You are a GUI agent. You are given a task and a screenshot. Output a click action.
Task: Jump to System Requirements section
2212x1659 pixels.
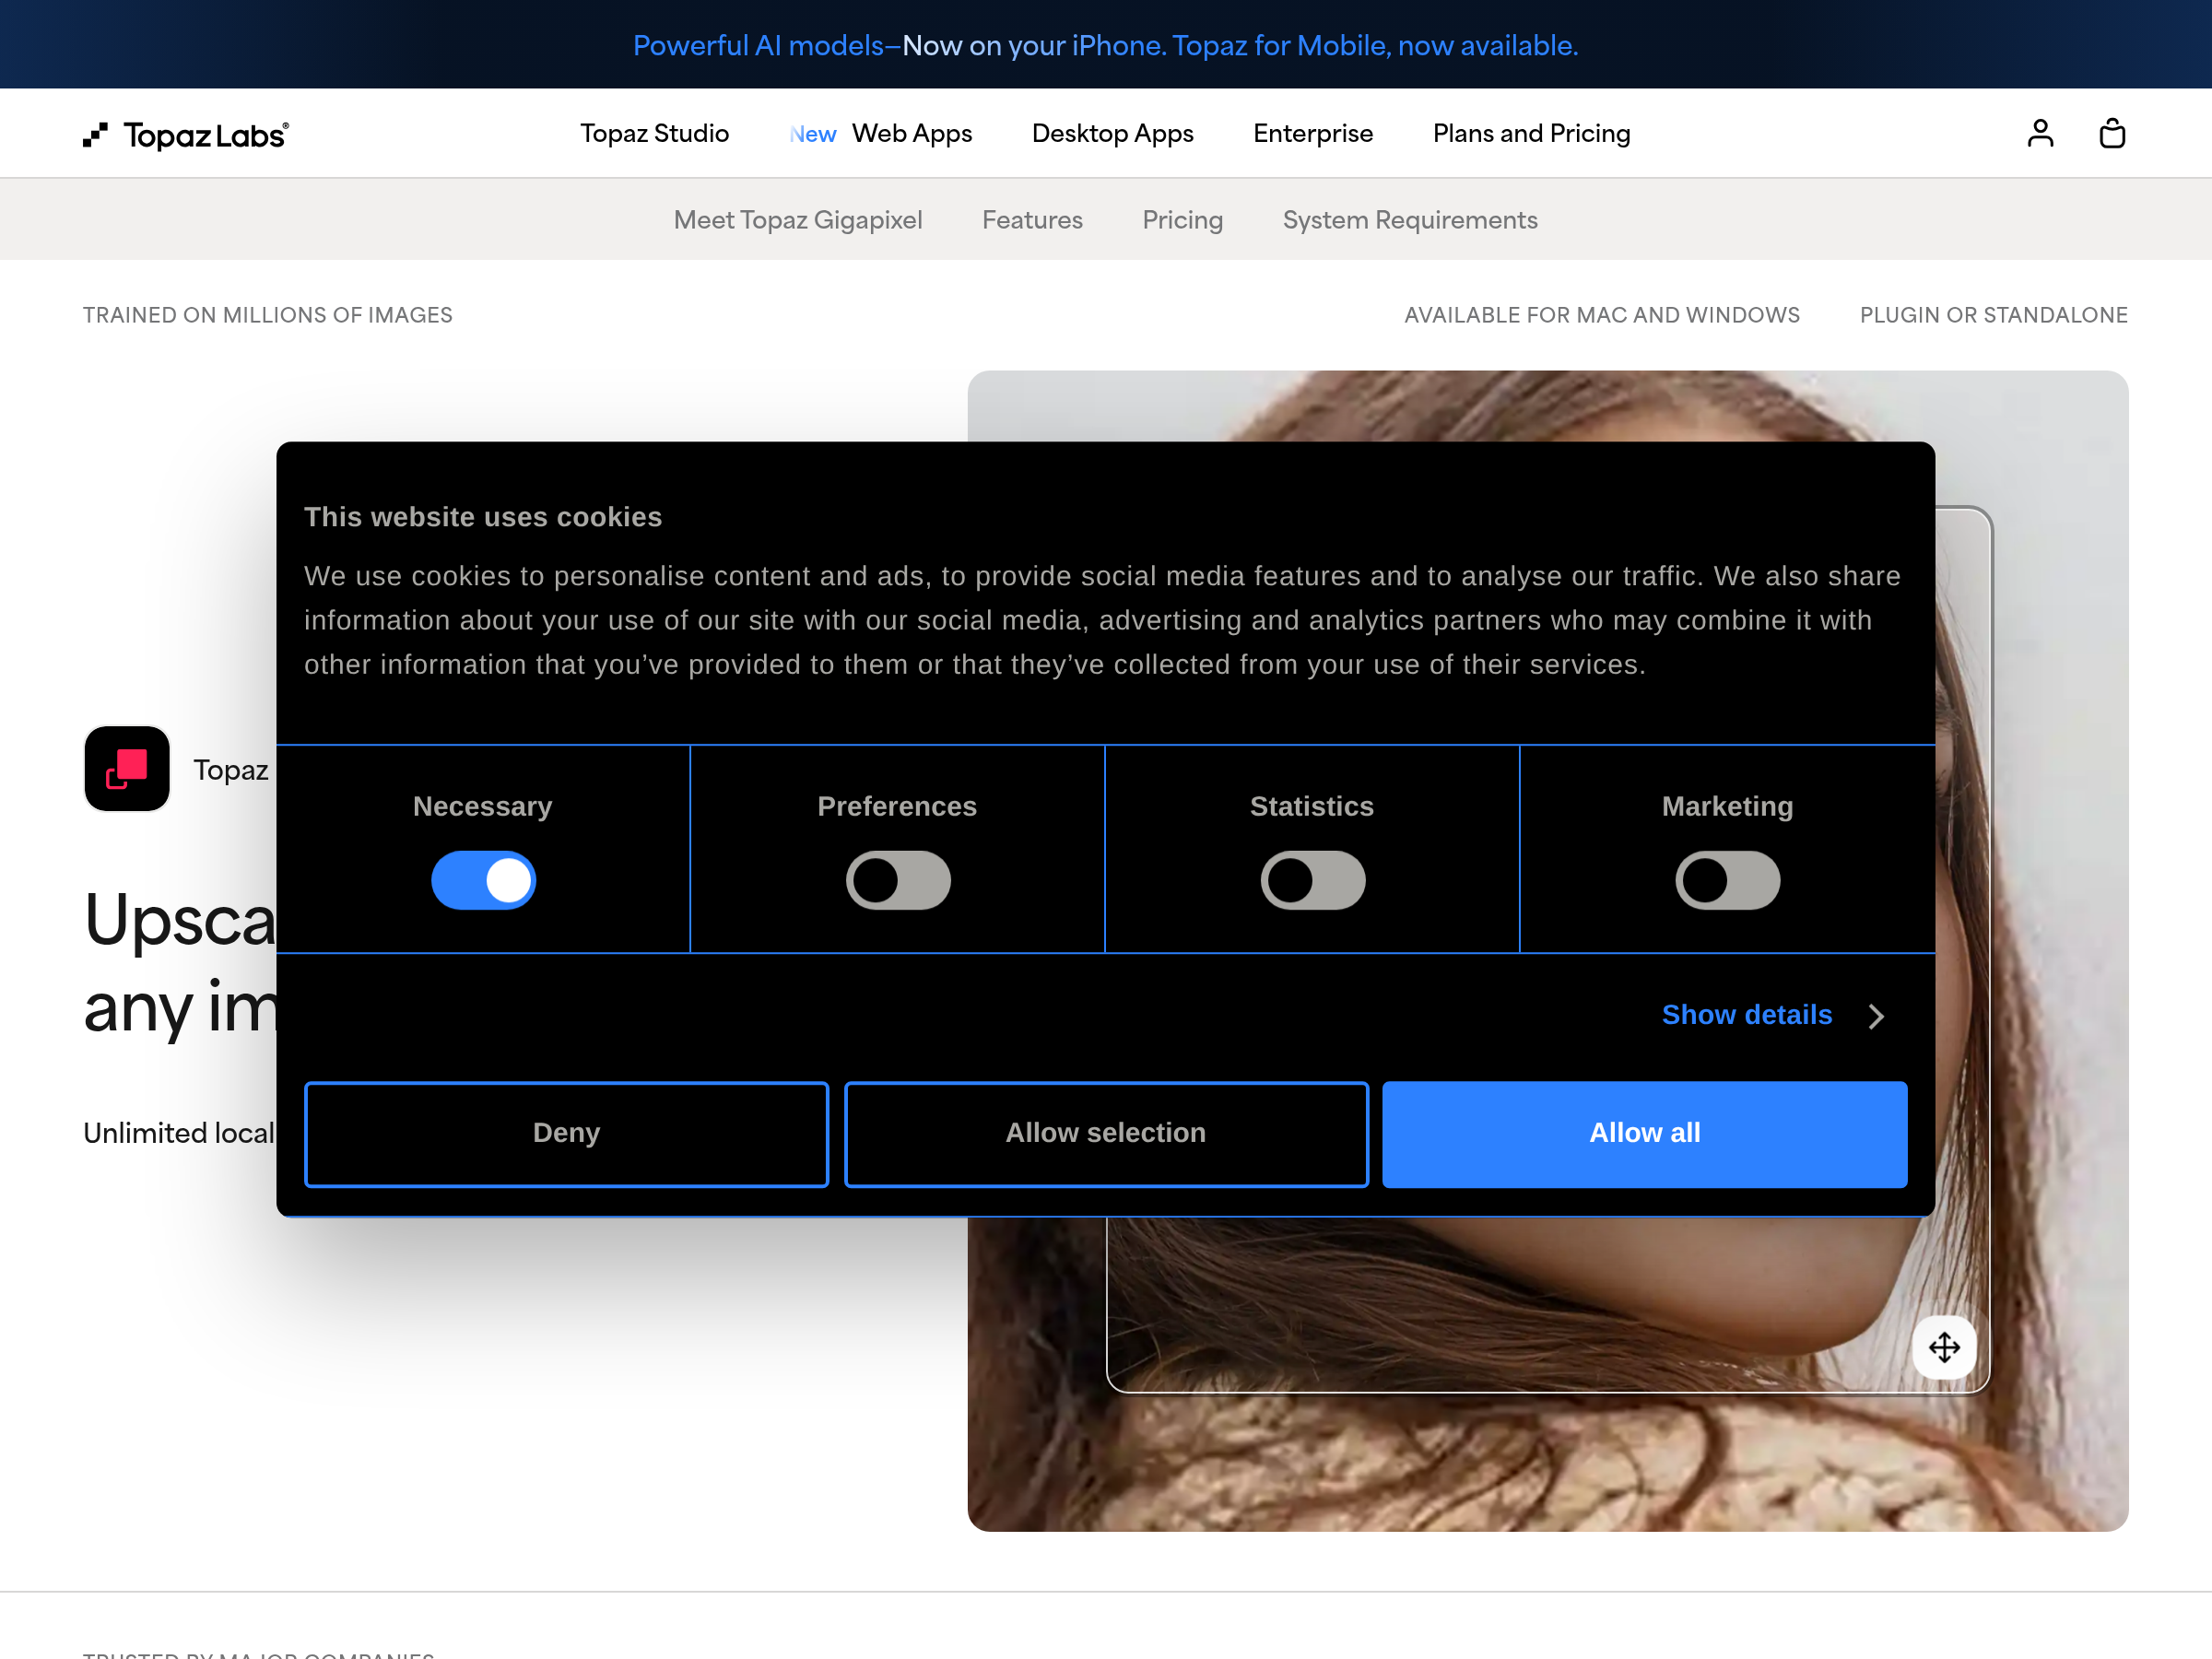pyautogui.click(x=1410, y=220)
